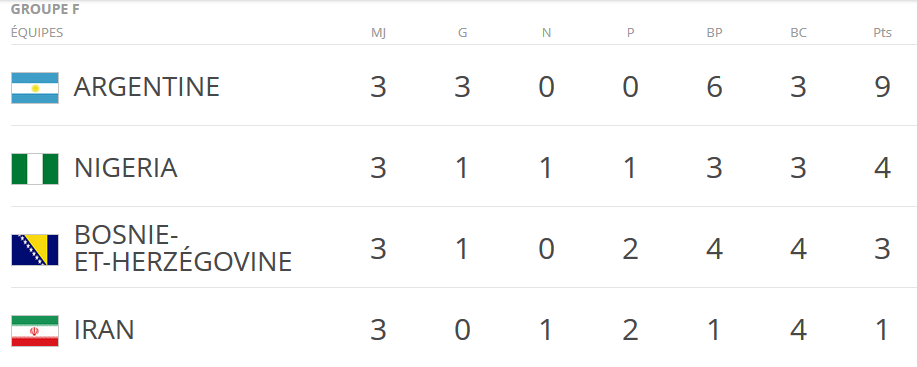Click the BC goals-against column header
The height and width of the screenshot is (367, 917).
click(798, 33)
